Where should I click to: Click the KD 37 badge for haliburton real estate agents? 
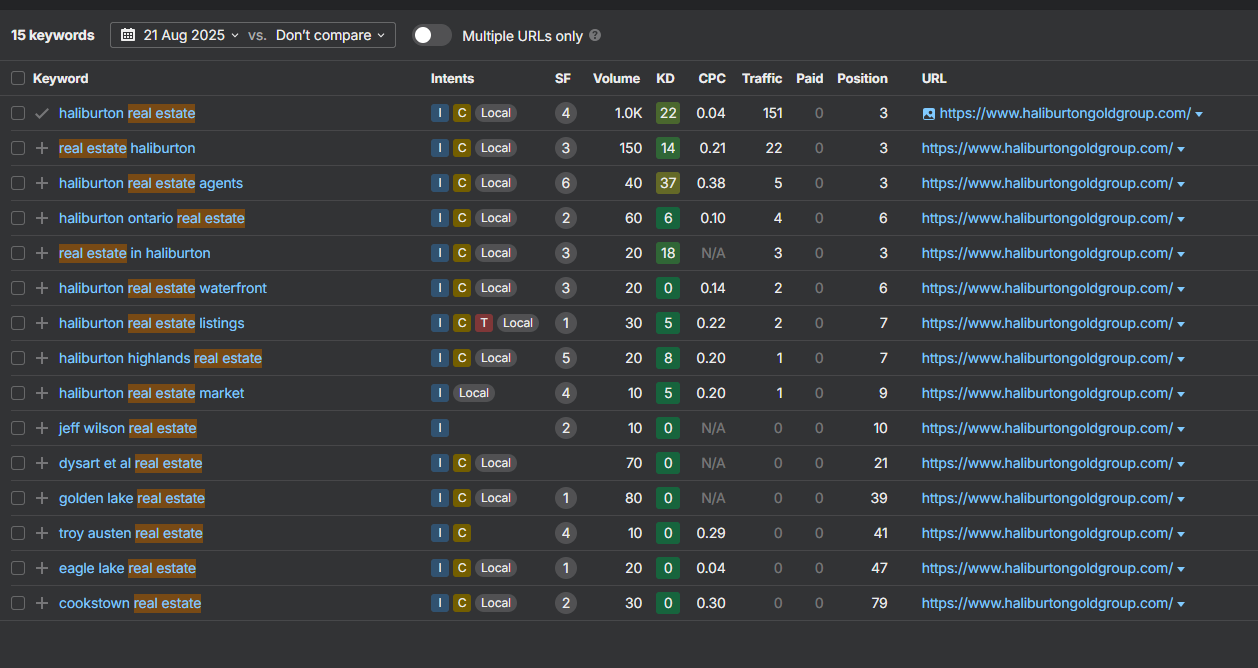tap(668, 183)
